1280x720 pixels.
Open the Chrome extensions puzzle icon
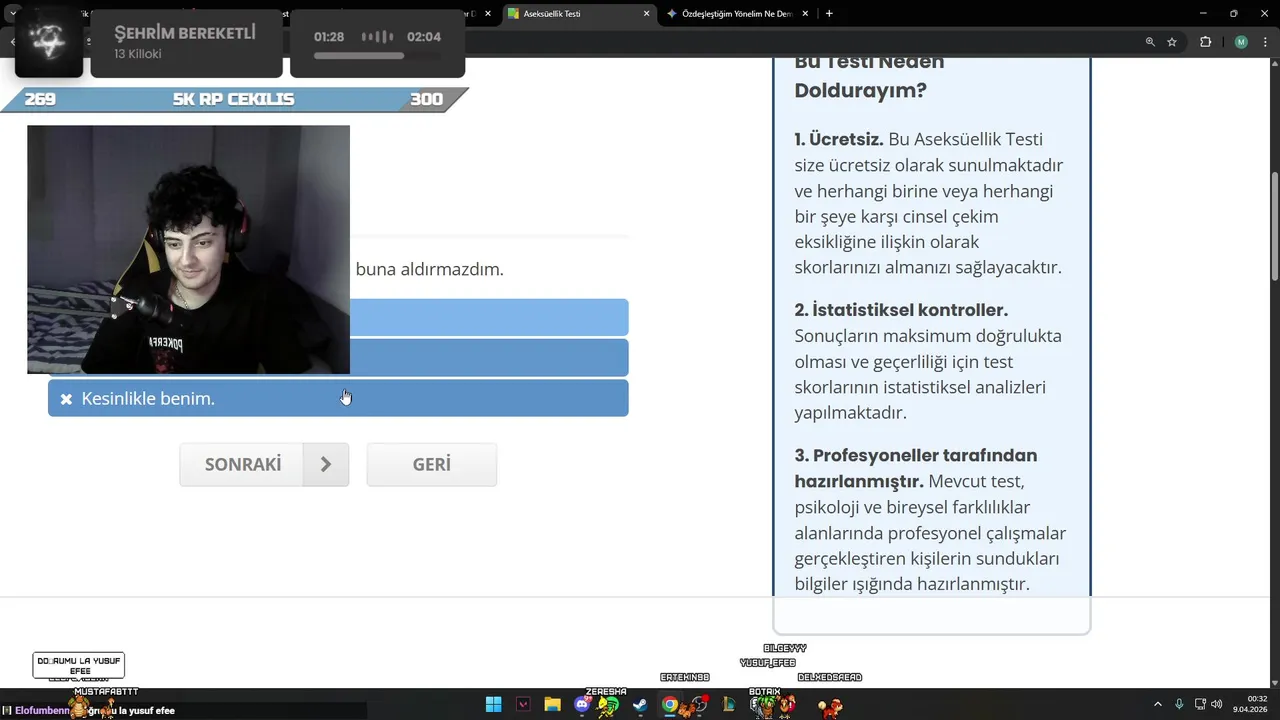pos(1205,42)
